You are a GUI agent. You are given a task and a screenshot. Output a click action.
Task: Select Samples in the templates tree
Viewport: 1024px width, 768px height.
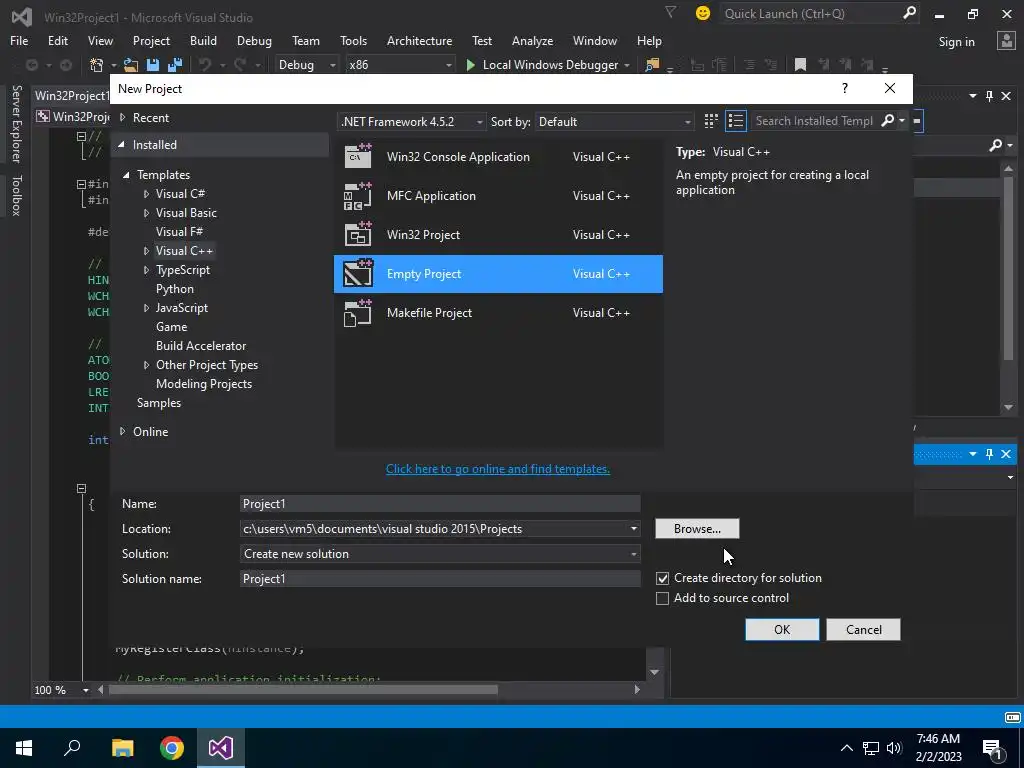coord(159,403)
